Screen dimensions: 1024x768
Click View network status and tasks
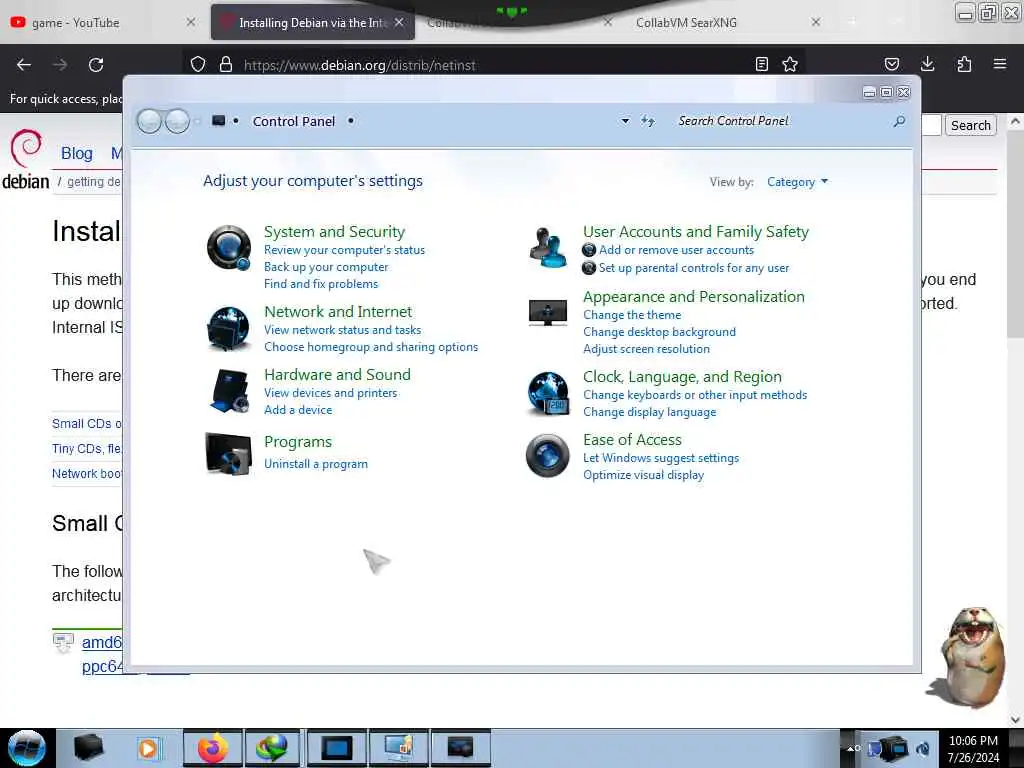click(343, 330)
